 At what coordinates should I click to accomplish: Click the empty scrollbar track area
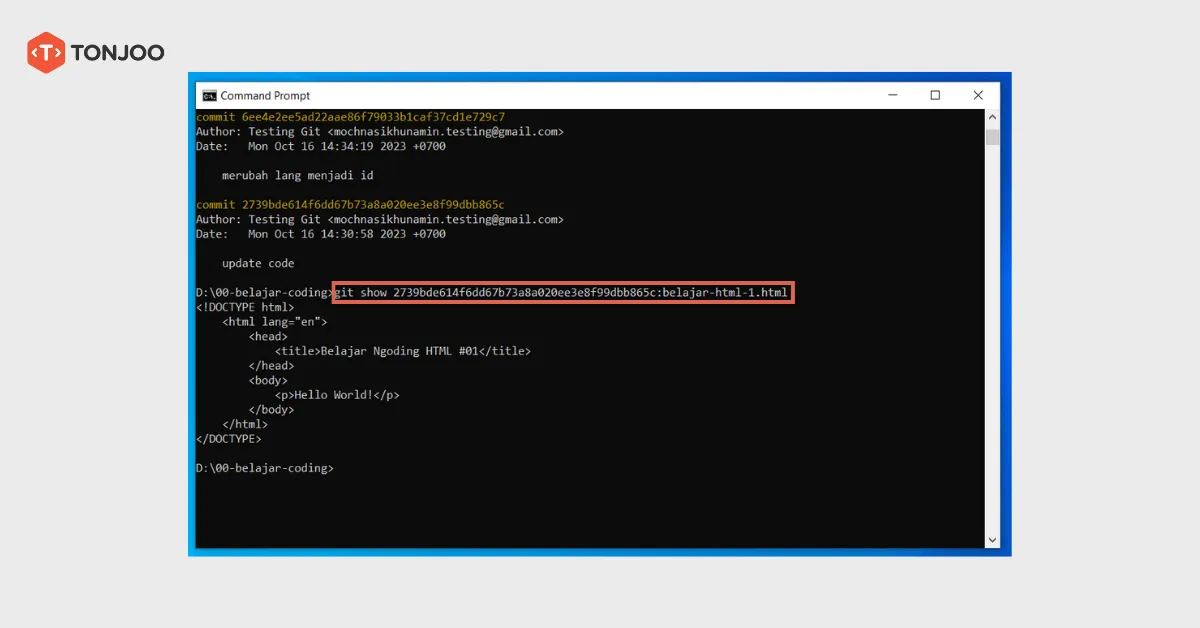click(x=992, y=340)
